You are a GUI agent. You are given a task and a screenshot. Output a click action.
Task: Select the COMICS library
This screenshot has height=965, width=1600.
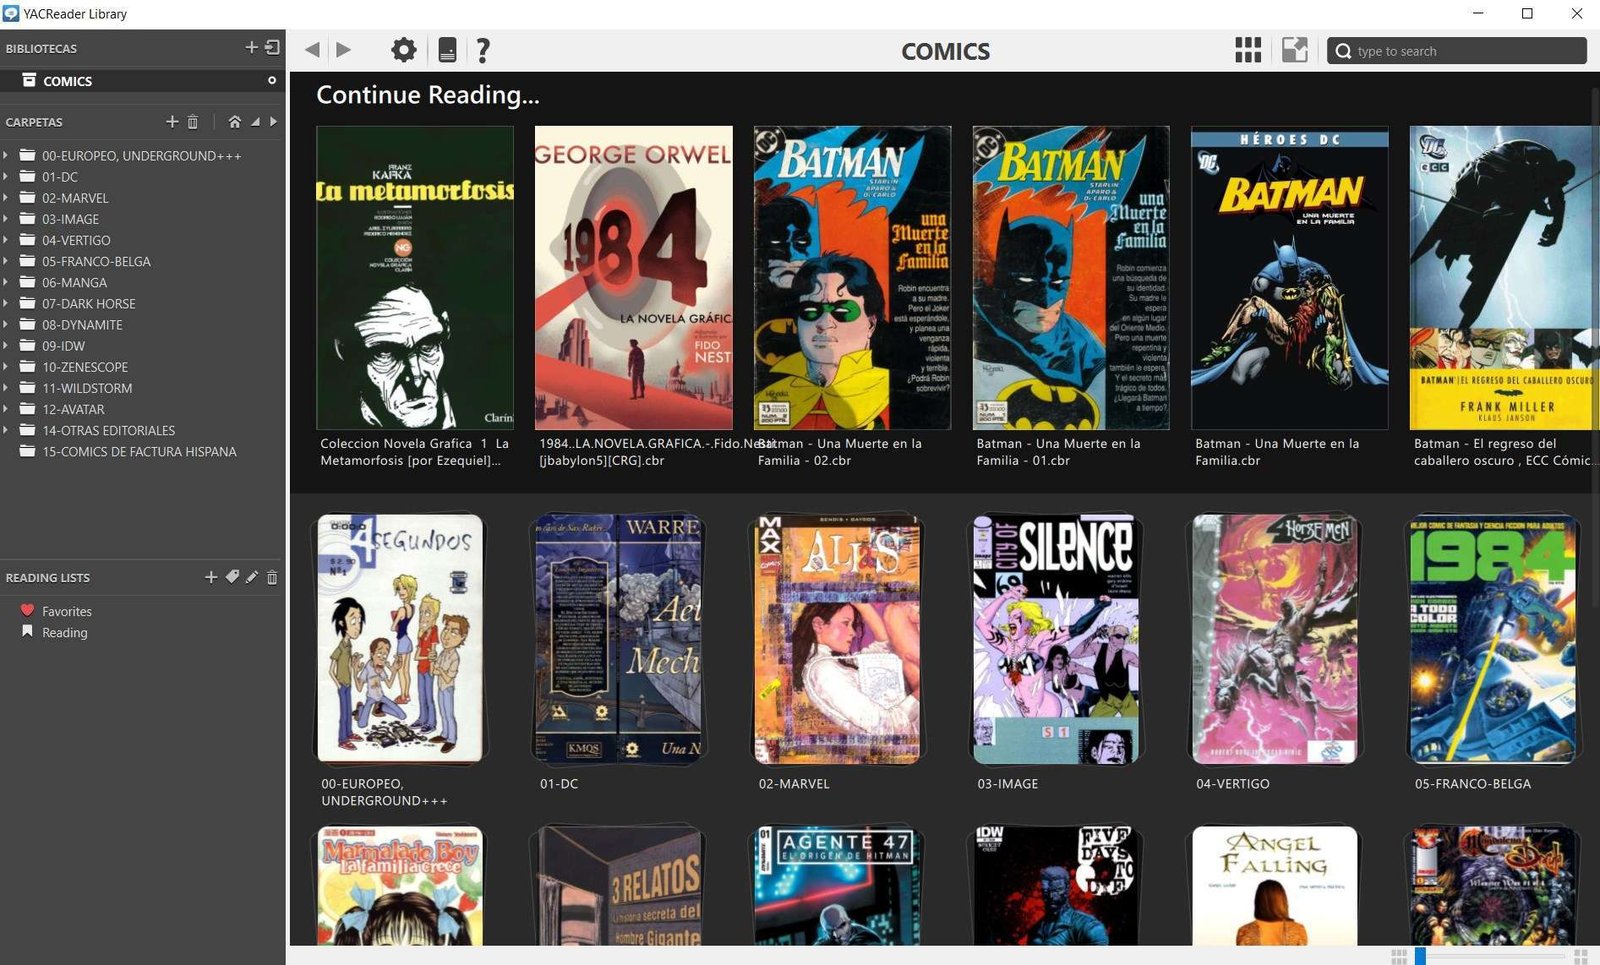[142, 80]
